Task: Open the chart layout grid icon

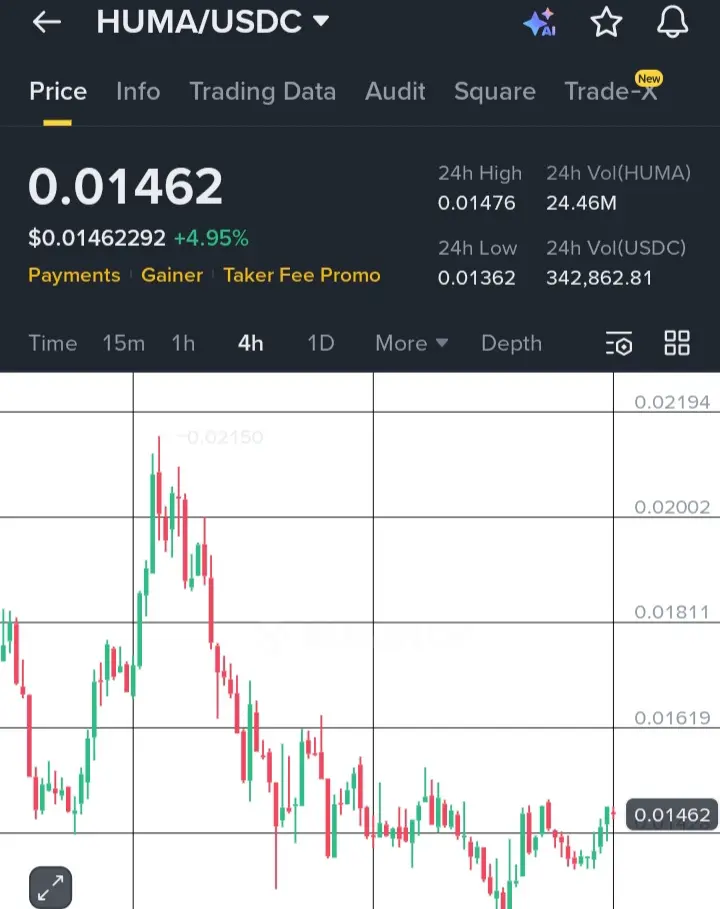Action: 677,343
